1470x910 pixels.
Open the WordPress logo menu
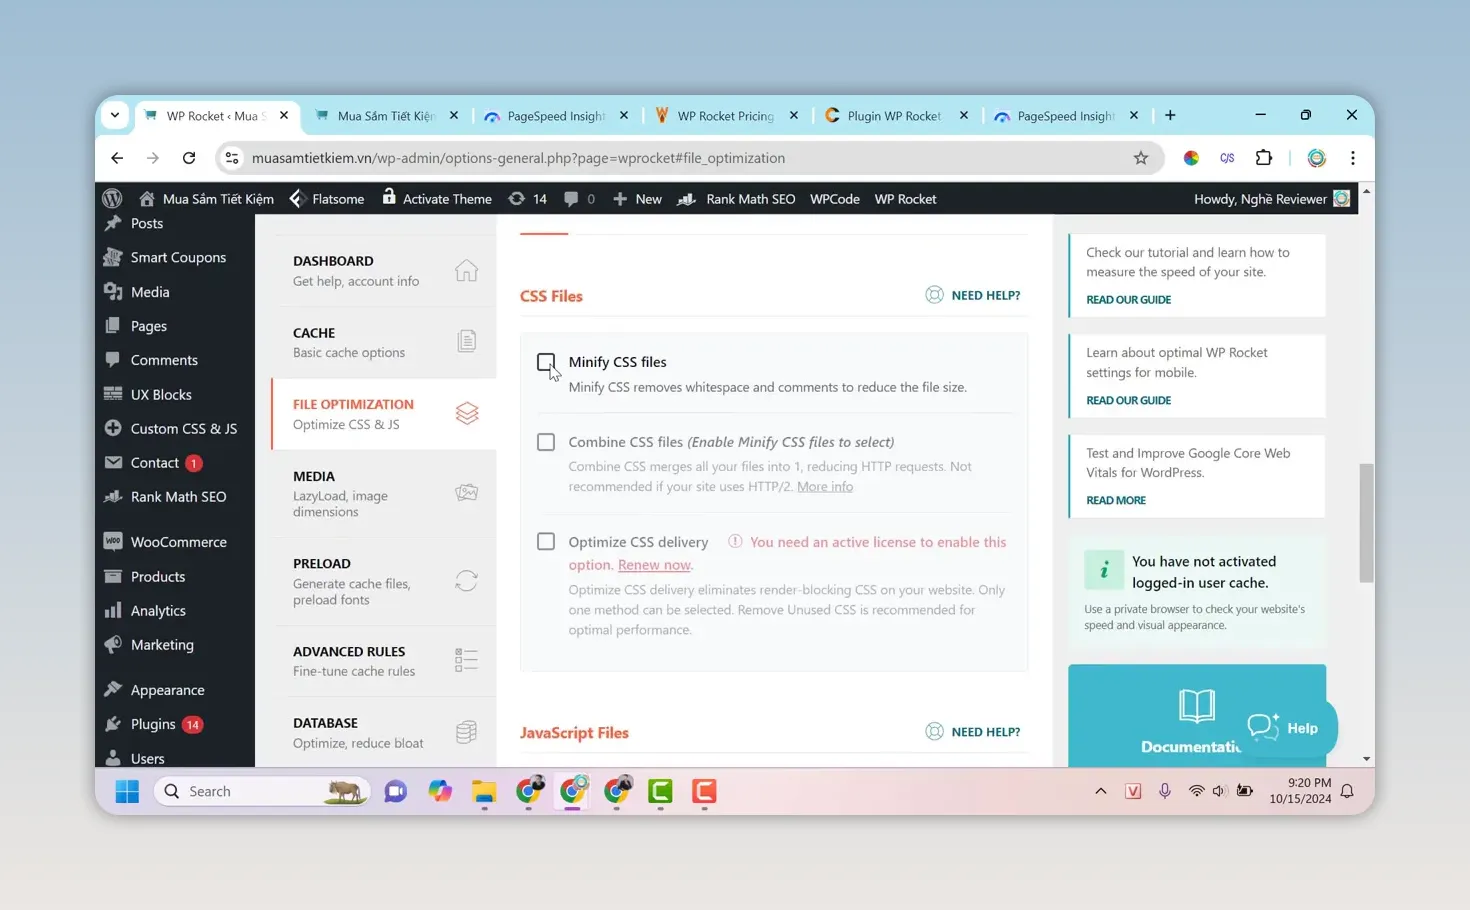(x=112, y=198)
